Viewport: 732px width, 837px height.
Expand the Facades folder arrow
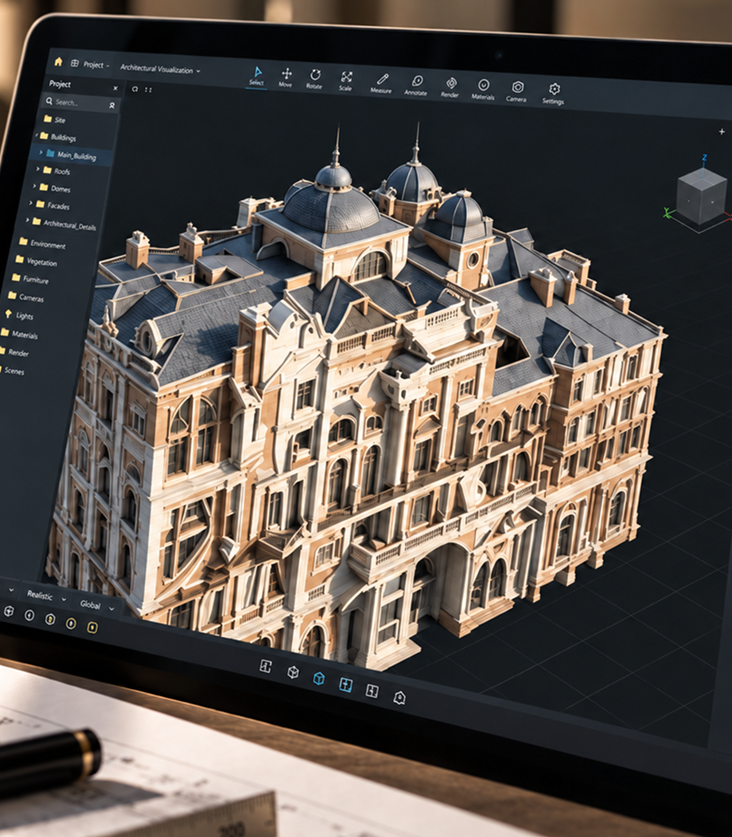tap(31, 203)
